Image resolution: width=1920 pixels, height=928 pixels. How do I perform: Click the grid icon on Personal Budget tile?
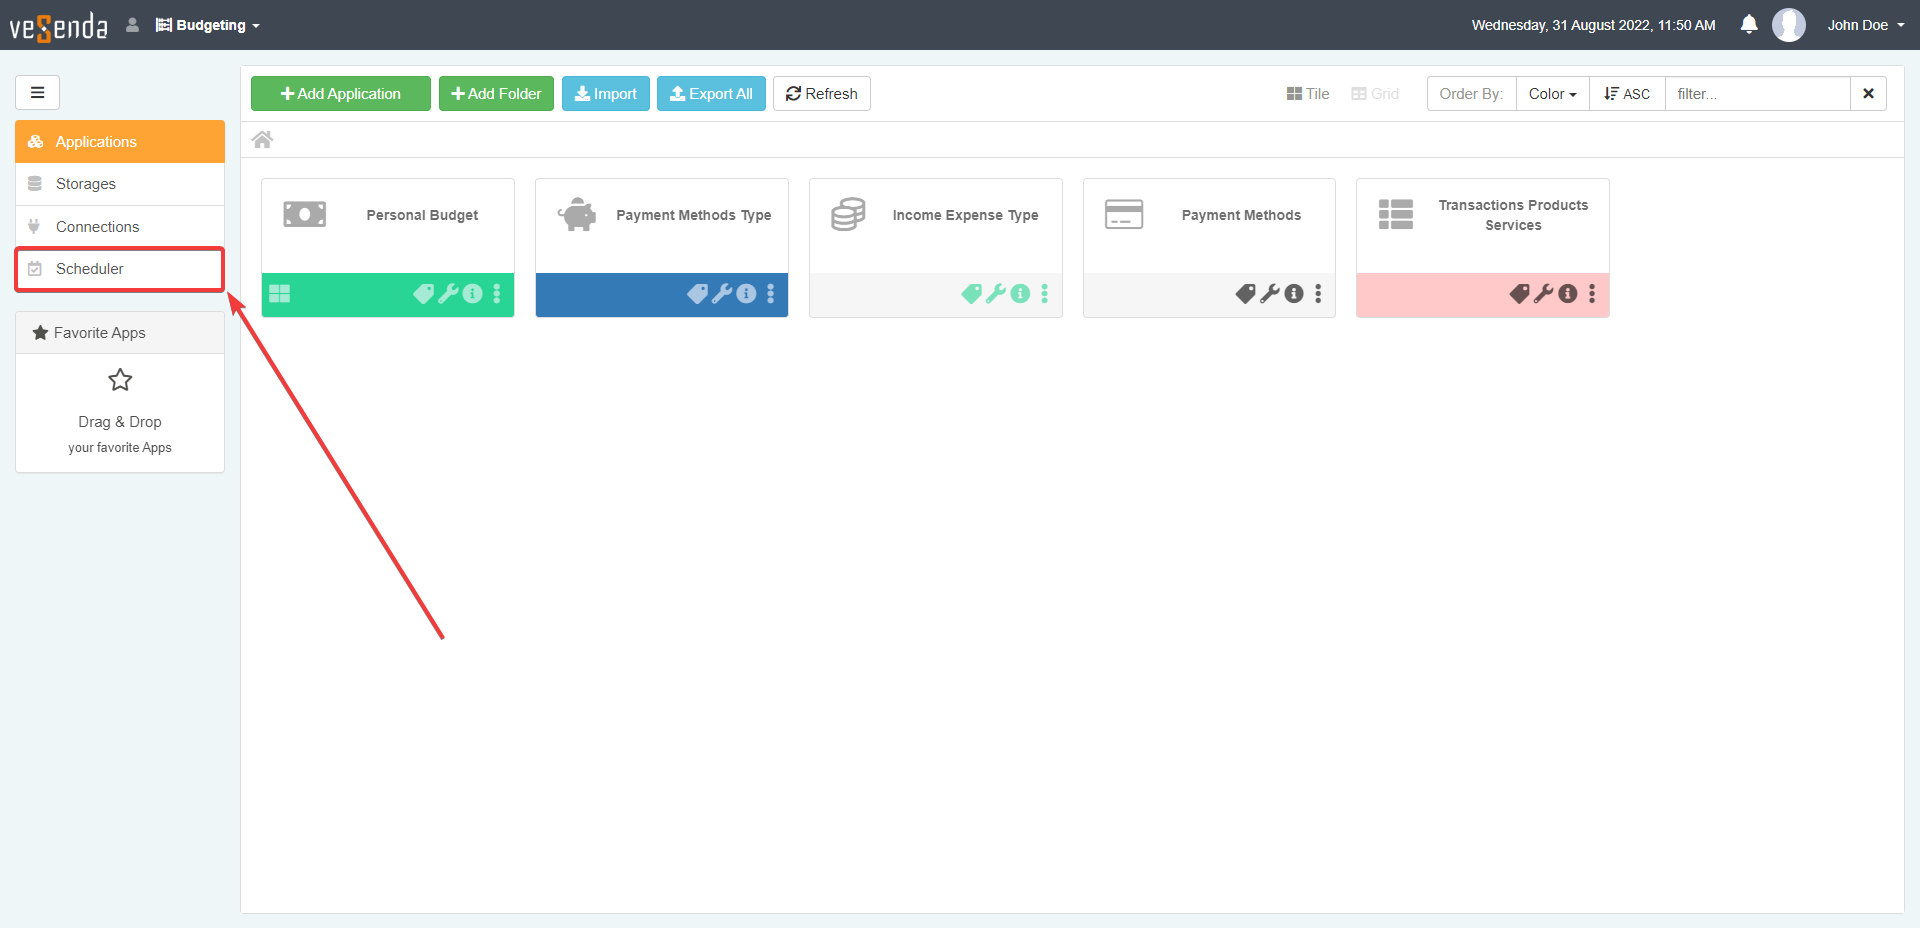(280, 294)
